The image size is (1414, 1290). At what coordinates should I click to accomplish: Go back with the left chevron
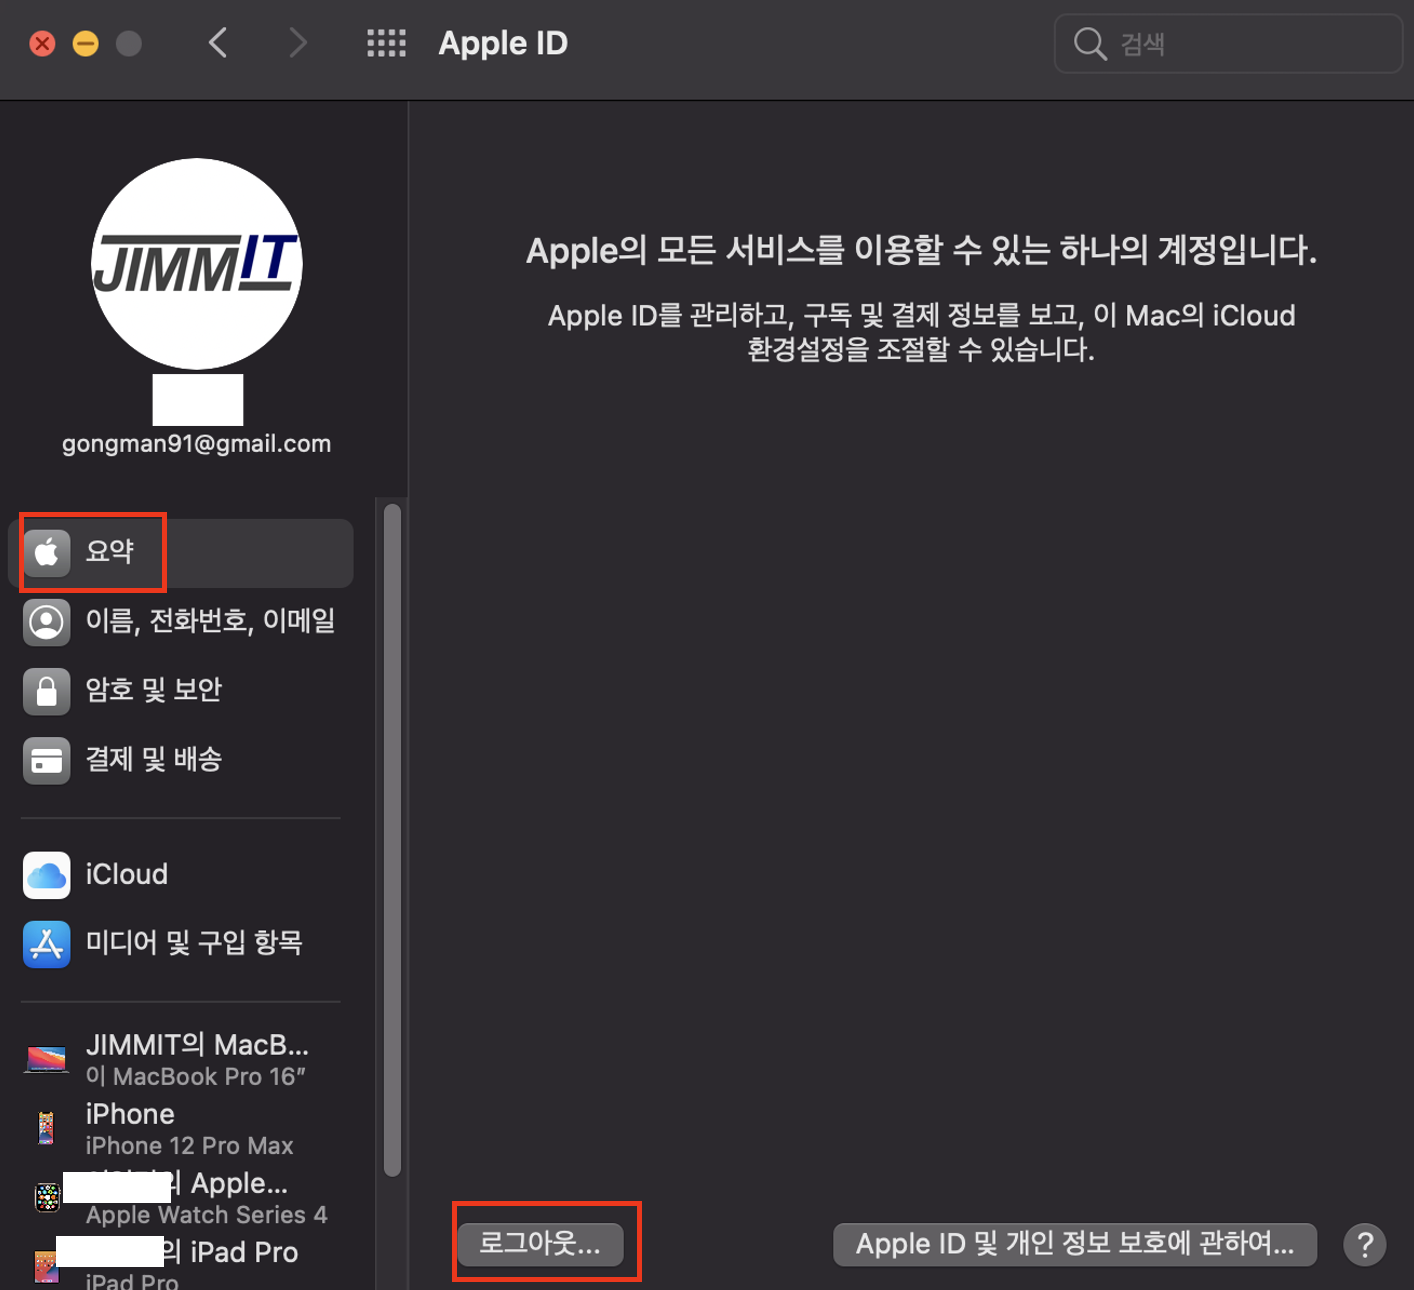coord(218,43)
